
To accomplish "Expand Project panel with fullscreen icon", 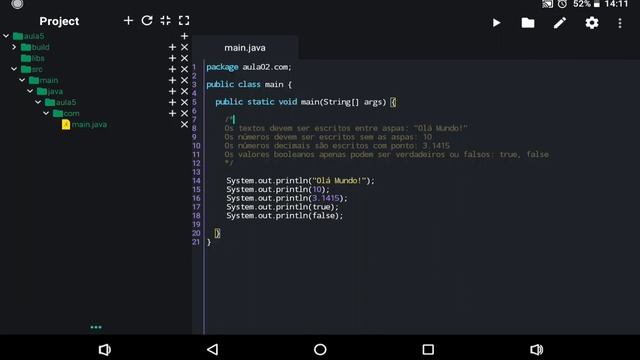I will pos(184,20).
